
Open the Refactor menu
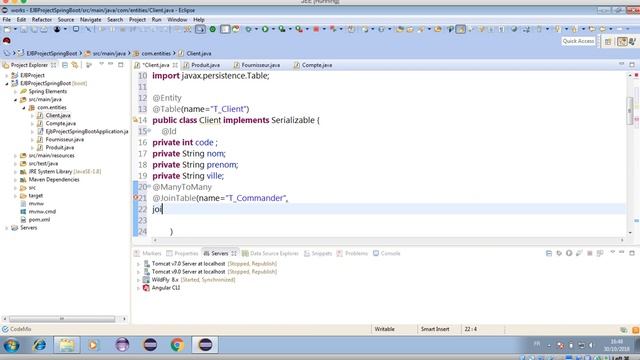[42, 20]
